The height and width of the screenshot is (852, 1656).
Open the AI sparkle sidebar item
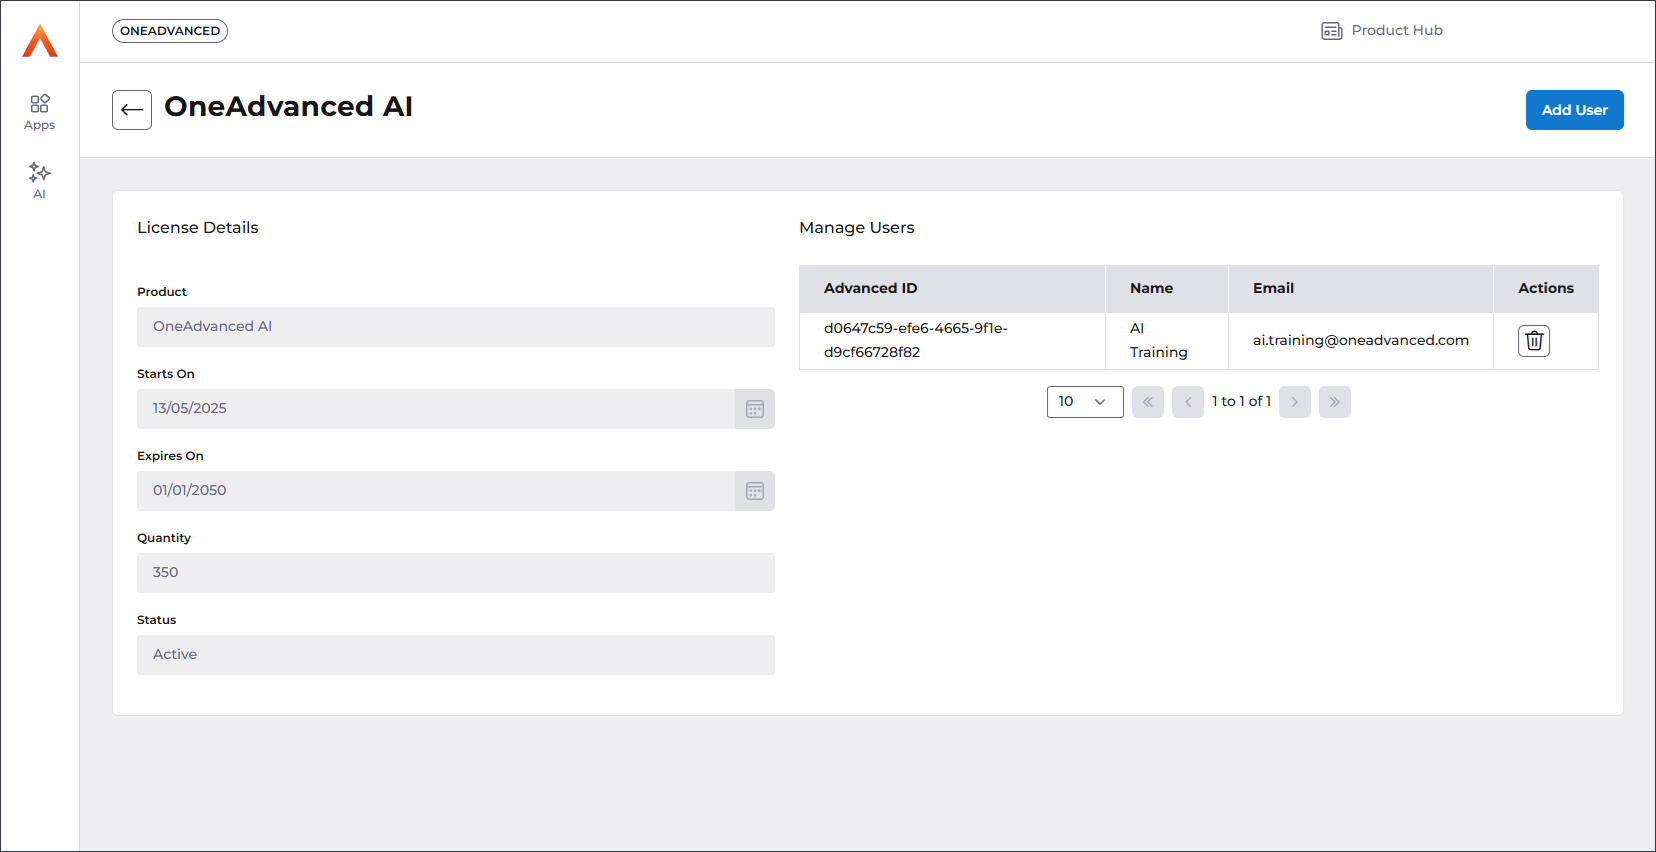point(40,181)
